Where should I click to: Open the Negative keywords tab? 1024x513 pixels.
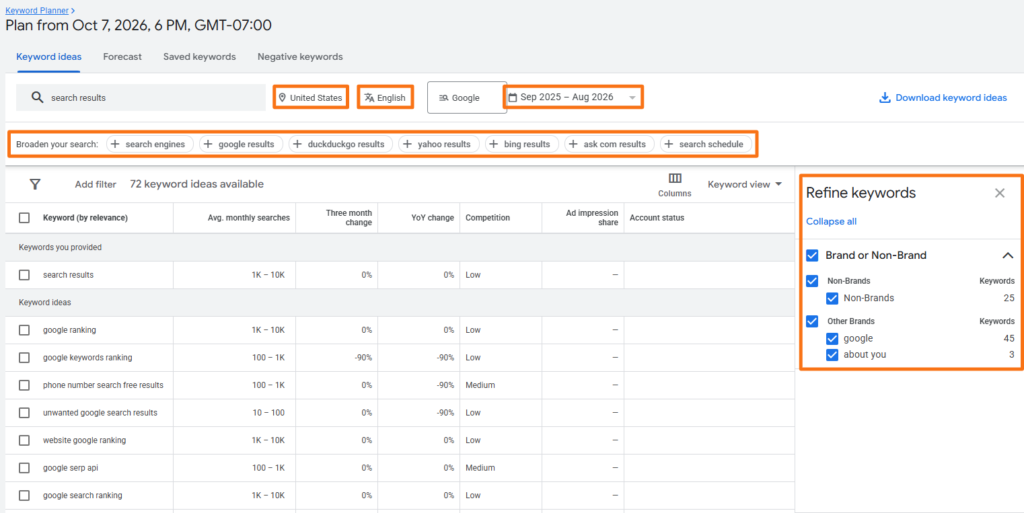[300, 57]
